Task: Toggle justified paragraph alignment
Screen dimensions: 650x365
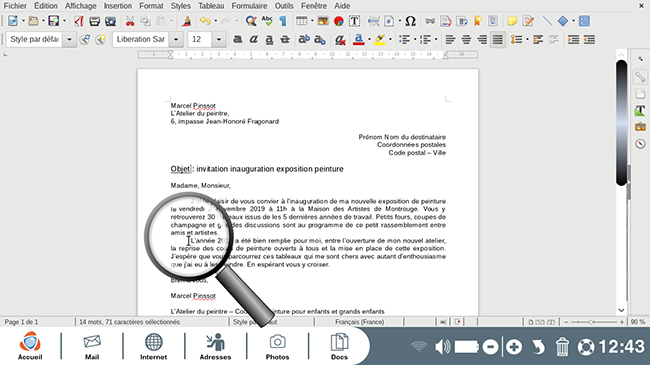Action: click(497, 39)
